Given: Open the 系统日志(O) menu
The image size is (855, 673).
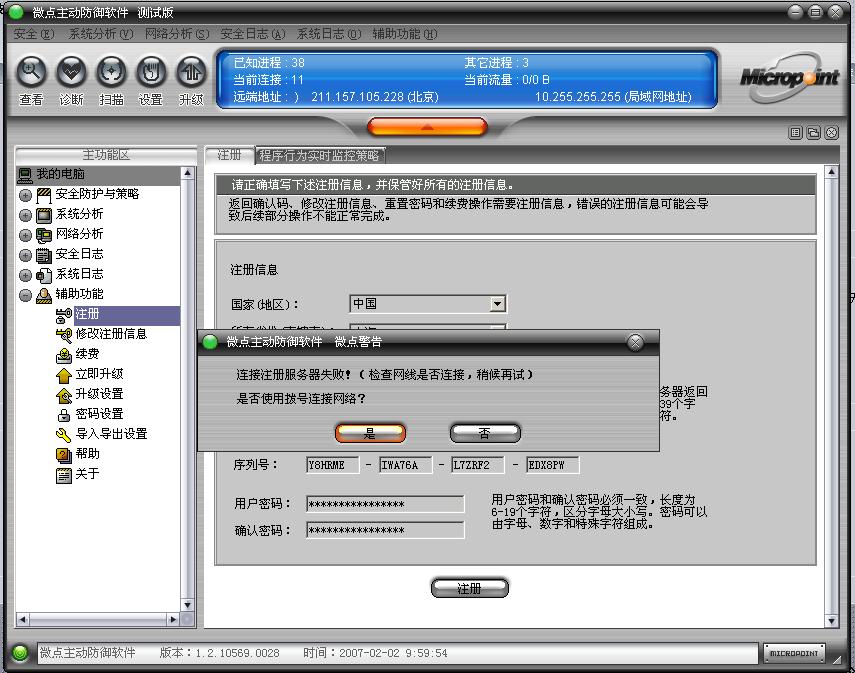Looking at the screenshot, I should [x=329, y=34].
